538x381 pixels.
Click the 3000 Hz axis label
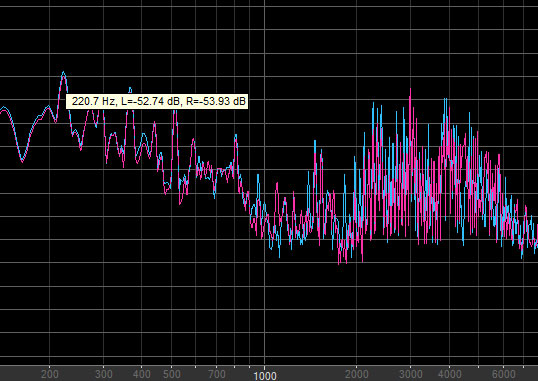(411, 374)
